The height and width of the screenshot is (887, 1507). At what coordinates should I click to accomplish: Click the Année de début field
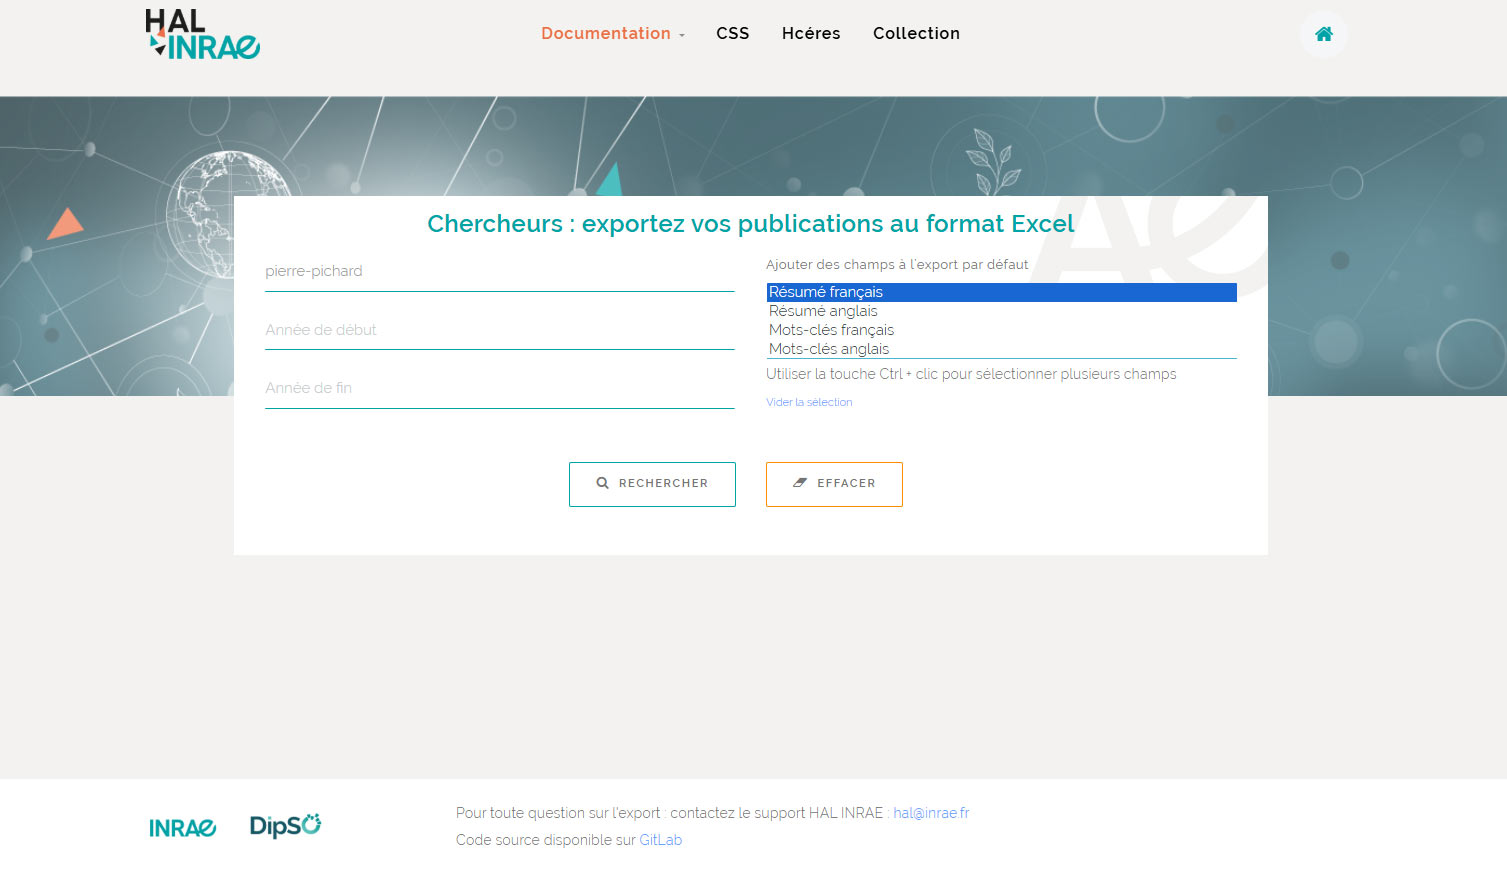point(499,330)
